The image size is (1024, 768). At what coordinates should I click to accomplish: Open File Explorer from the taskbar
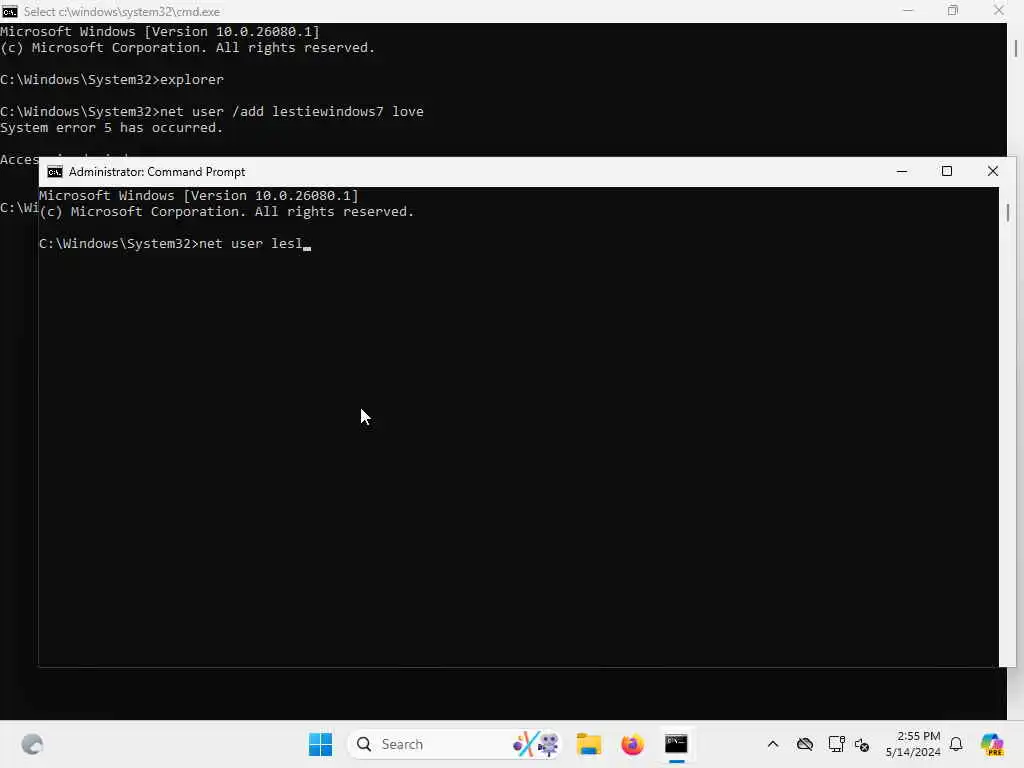pos(588,744)
